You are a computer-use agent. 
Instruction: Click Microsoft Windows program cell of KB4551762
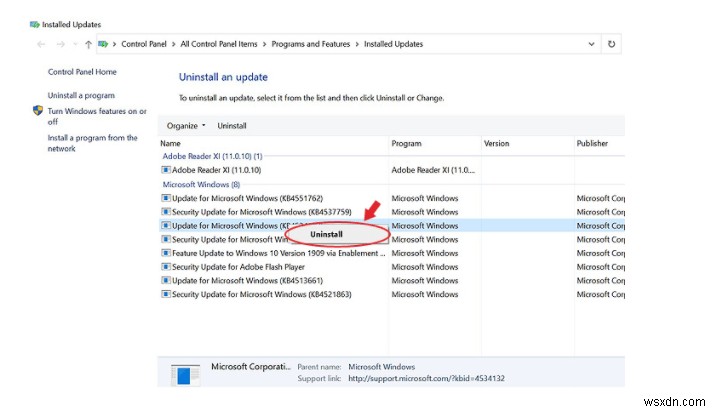(x=425, y=198)
